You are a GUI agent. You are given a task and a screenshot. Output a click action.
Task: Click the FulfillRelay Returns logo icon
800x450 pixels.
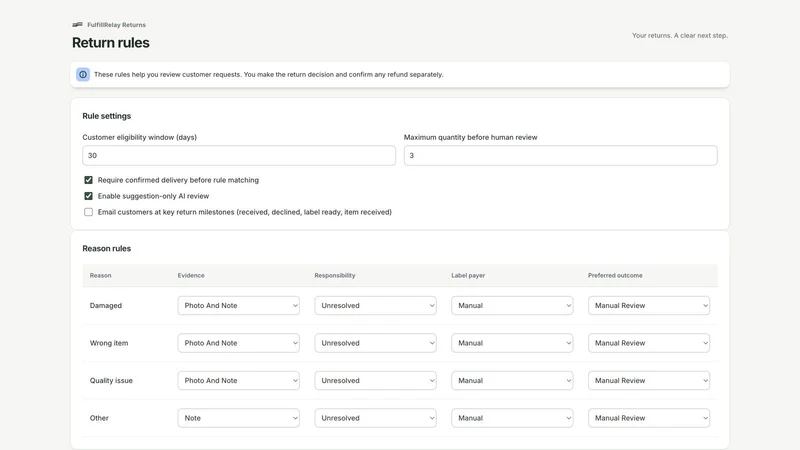point(77,24)
